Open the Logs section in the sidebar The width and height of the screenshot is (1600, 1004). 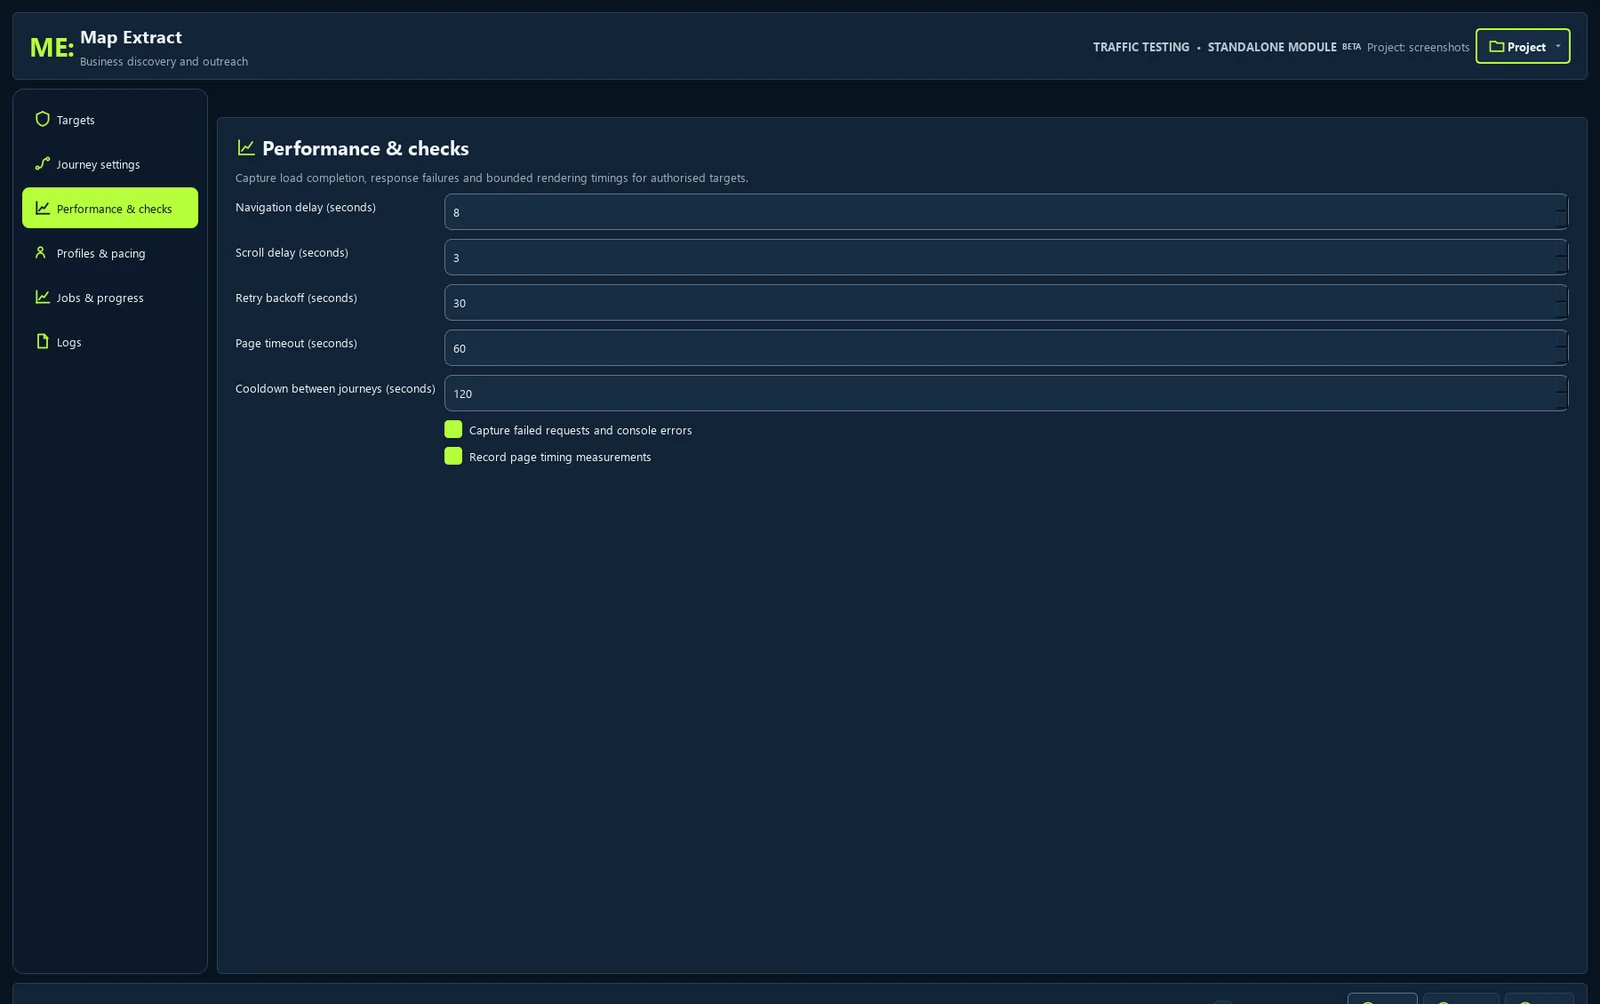tap(110, 342)
